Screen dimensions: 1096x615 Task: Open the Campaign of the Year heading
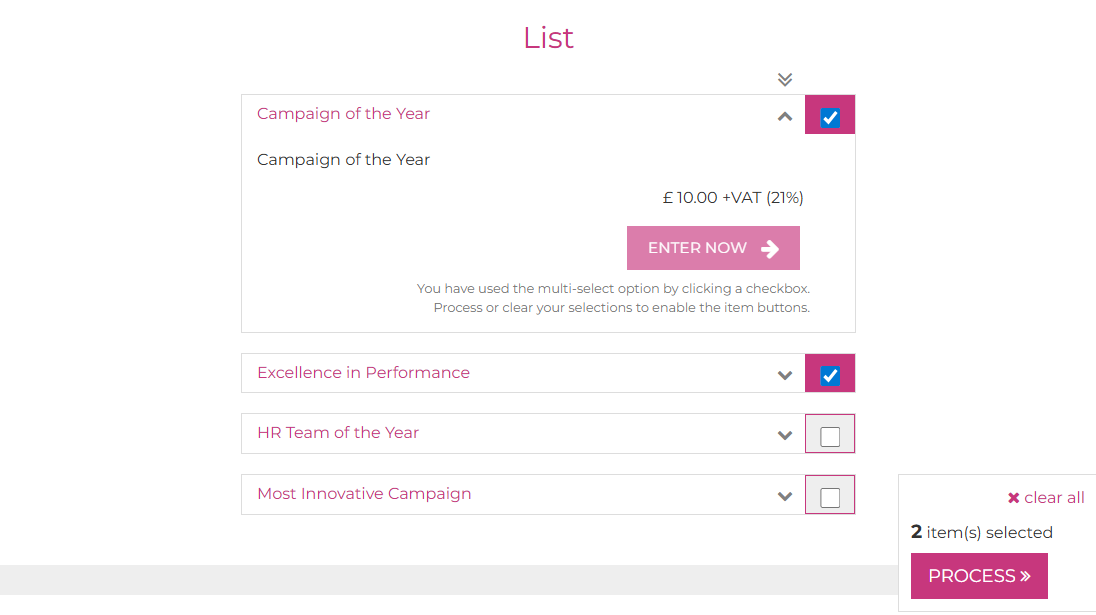point(343,114)
